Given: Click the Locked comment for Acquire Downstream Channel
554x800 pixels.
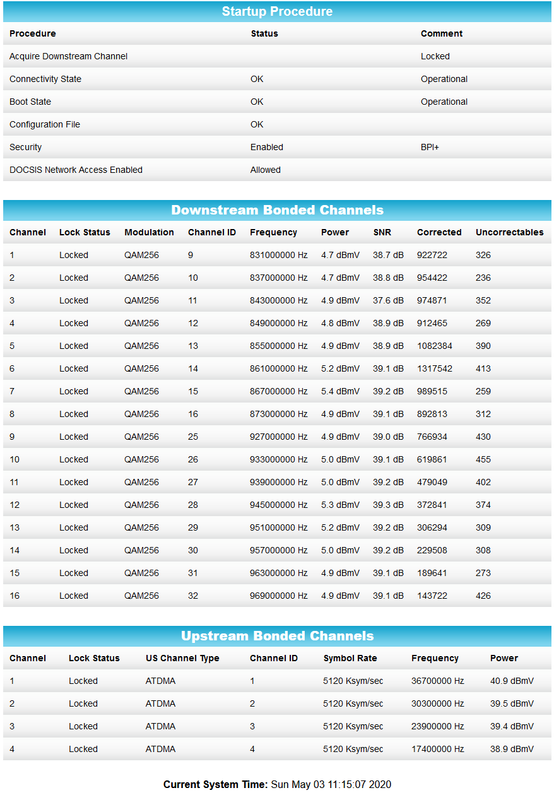Looking at the screenshot, I should (435, 56).
